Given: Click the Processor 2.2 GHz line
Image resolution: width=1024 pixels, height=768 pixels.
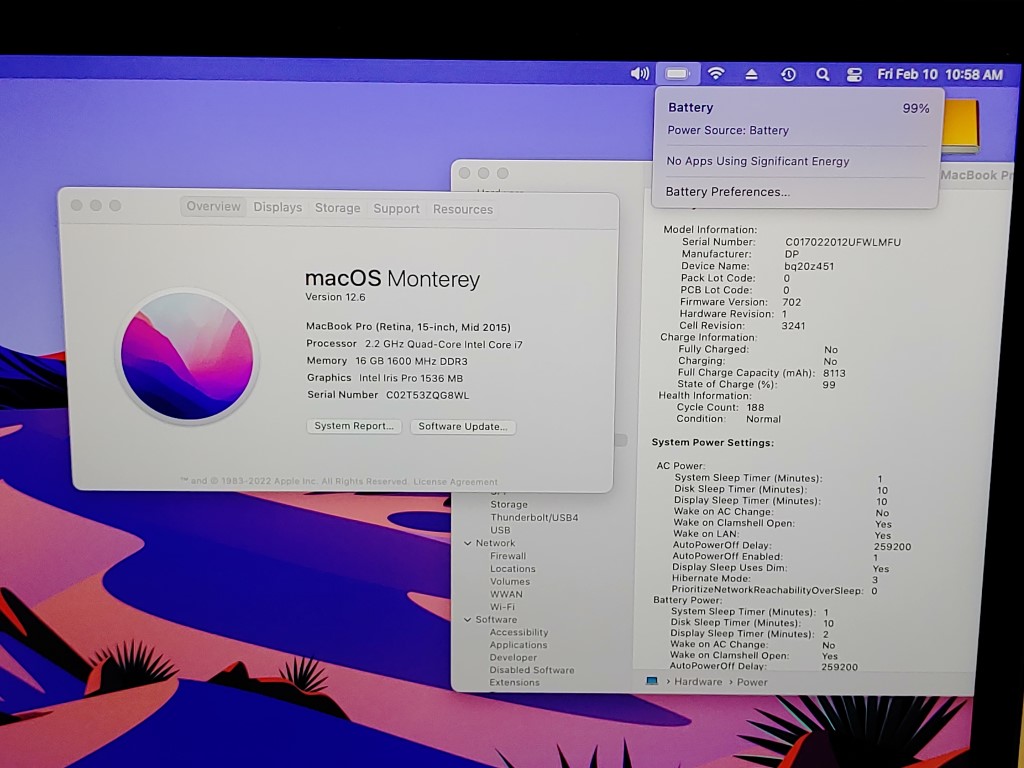Looking at the screenshot, I should 414,344.
